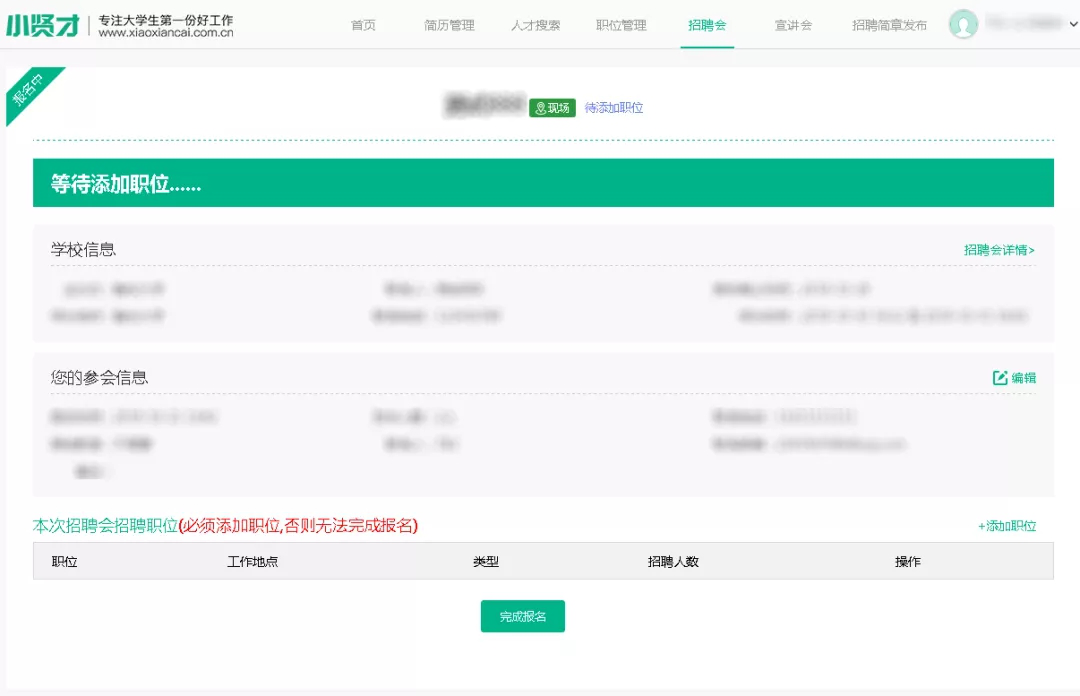Switch to the 人才搜索 tab
This screenshot has width=1080, height=696.
pos(535,25)
